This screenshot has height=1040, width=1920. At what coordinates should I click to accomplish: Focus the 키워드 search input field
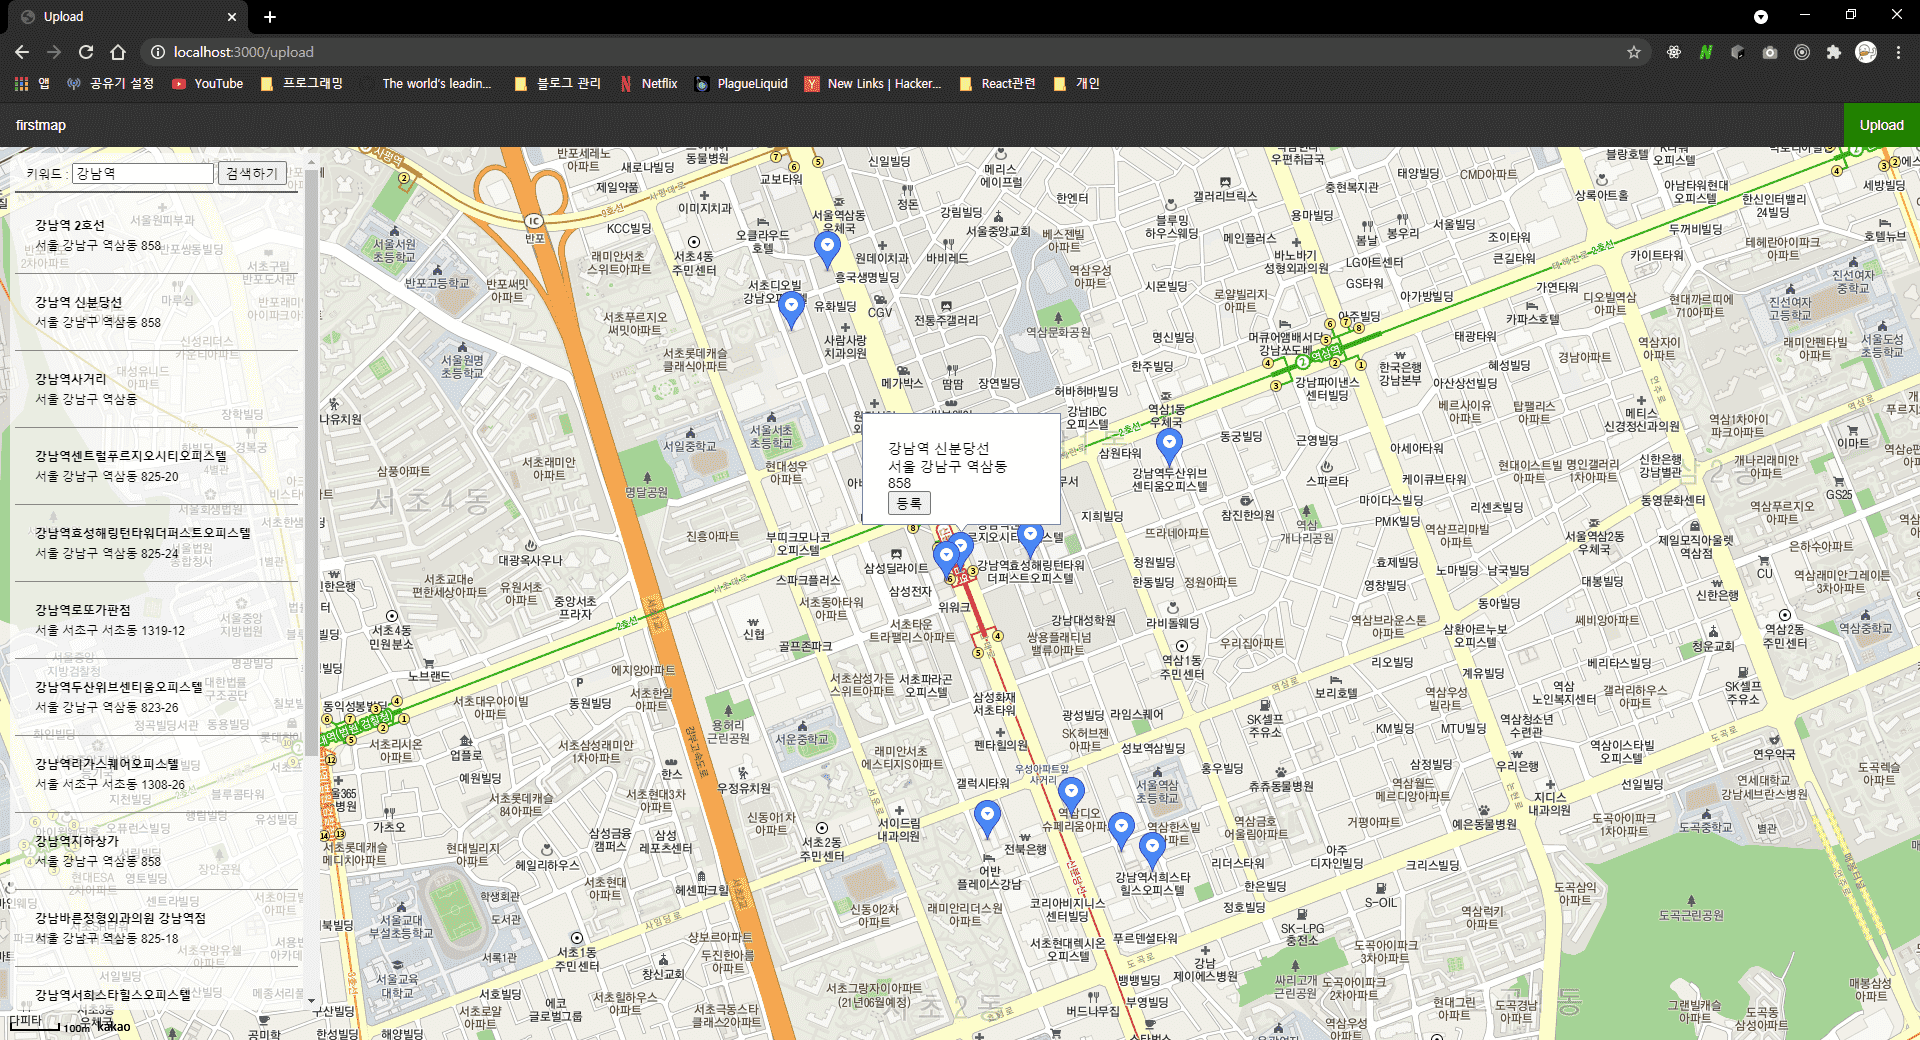tap(144, 174)
